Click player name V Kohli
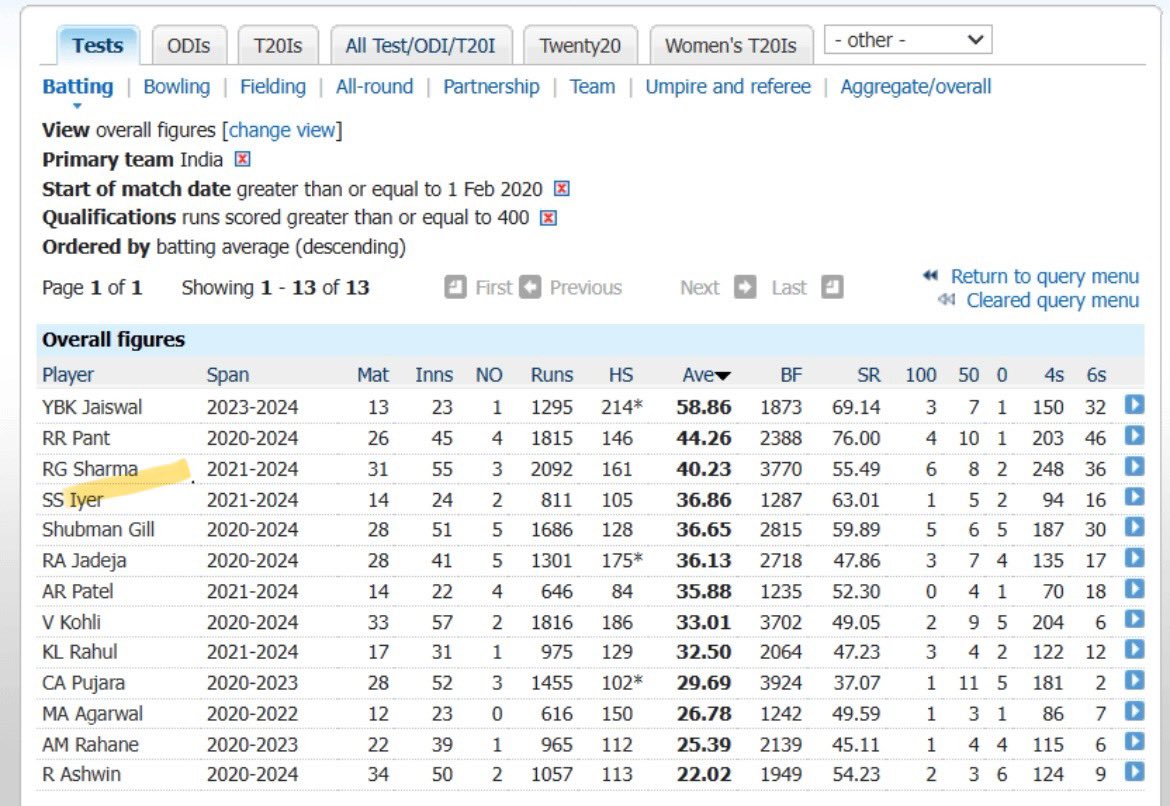This screenshot has height=806, width=1170. [x=71, y=622]
